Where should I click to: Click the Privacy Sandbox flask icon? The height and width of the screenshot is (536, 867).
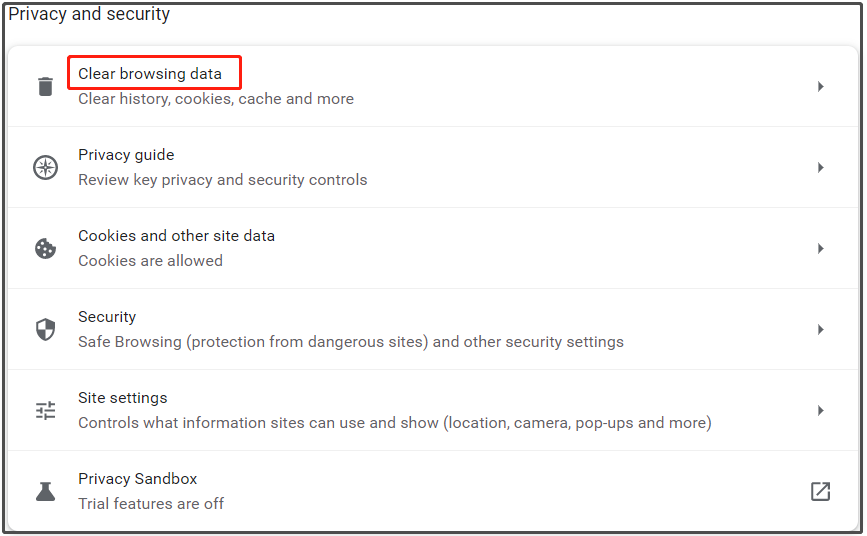pyautogui.click(x=45, y=491)
